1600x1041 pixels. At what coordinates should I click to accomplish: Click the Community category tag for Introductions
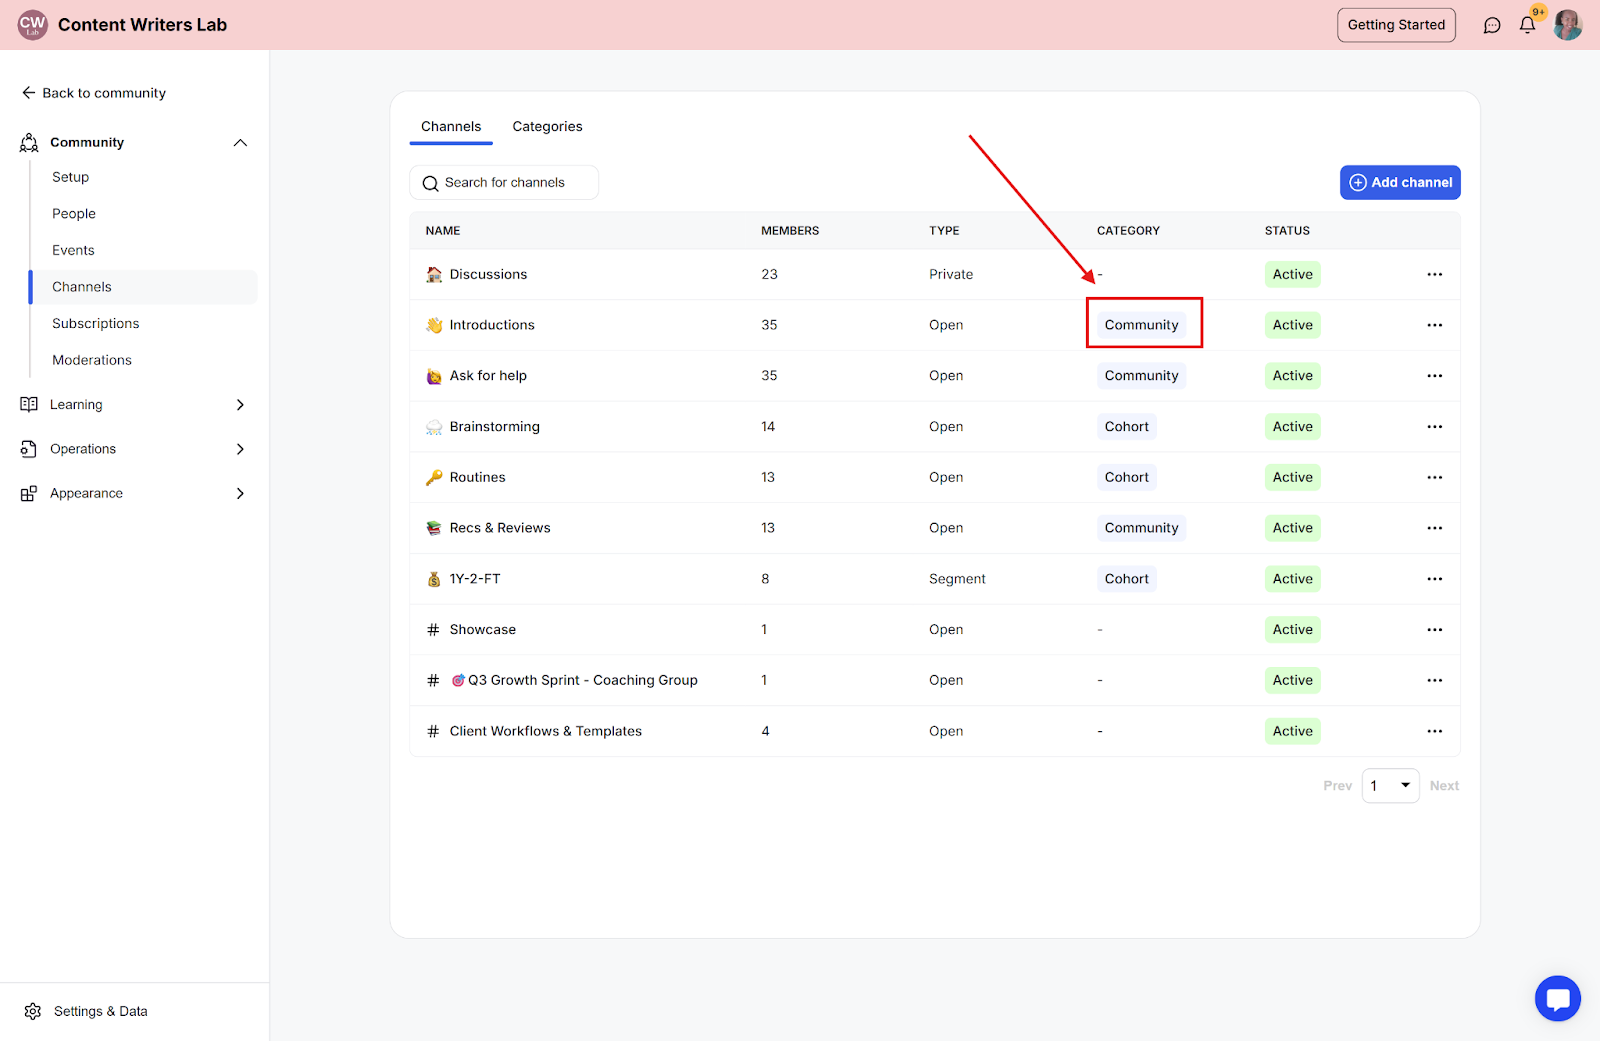click(1142, 325)
